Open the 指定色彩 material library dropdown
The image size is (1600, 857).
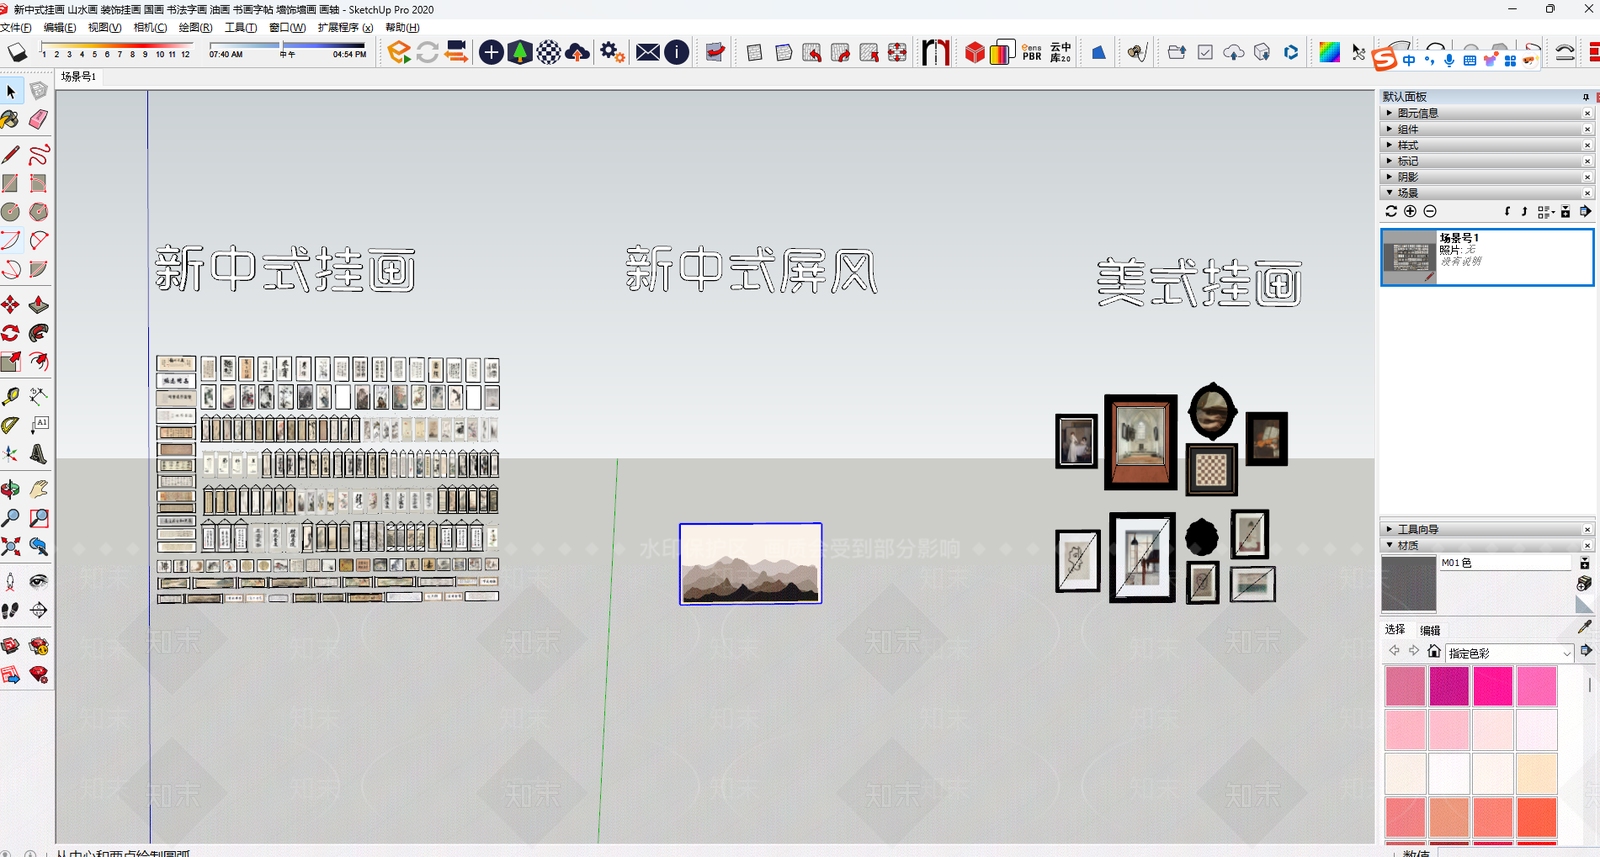click(x=1510, y=653)
